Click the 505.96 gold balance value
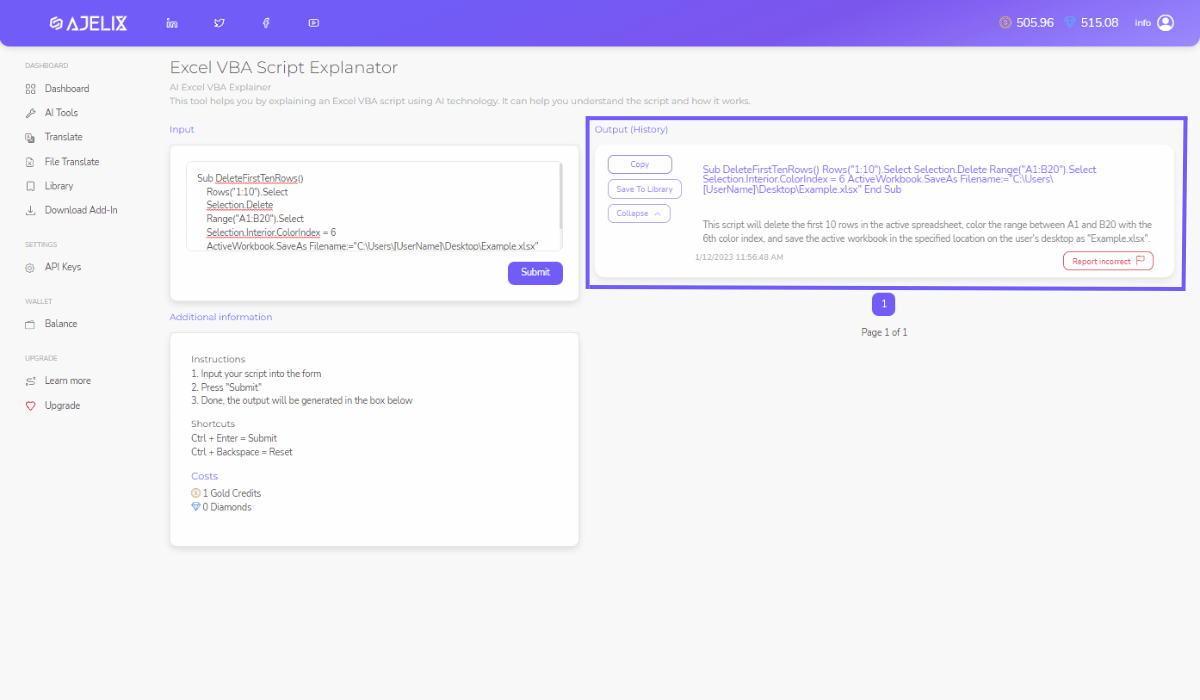The image size is (1200, 700). coord(1035,23)
